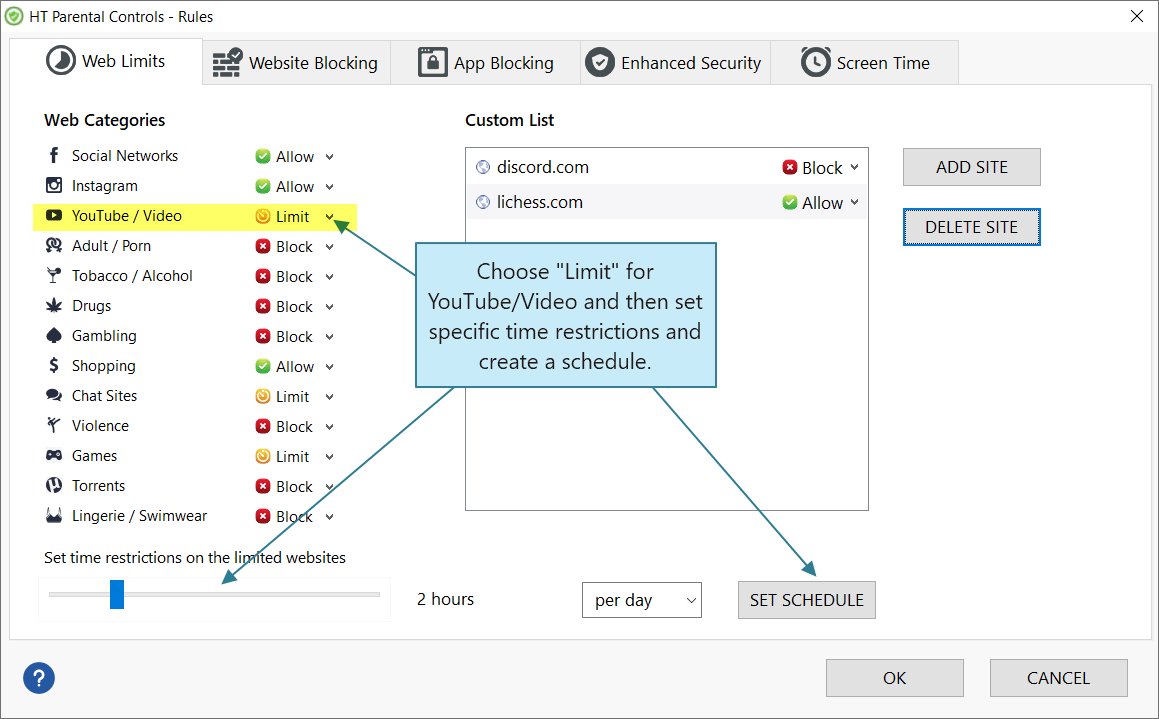
Task: Click the Chat Sites bubble icon
Action: [54, 395]
